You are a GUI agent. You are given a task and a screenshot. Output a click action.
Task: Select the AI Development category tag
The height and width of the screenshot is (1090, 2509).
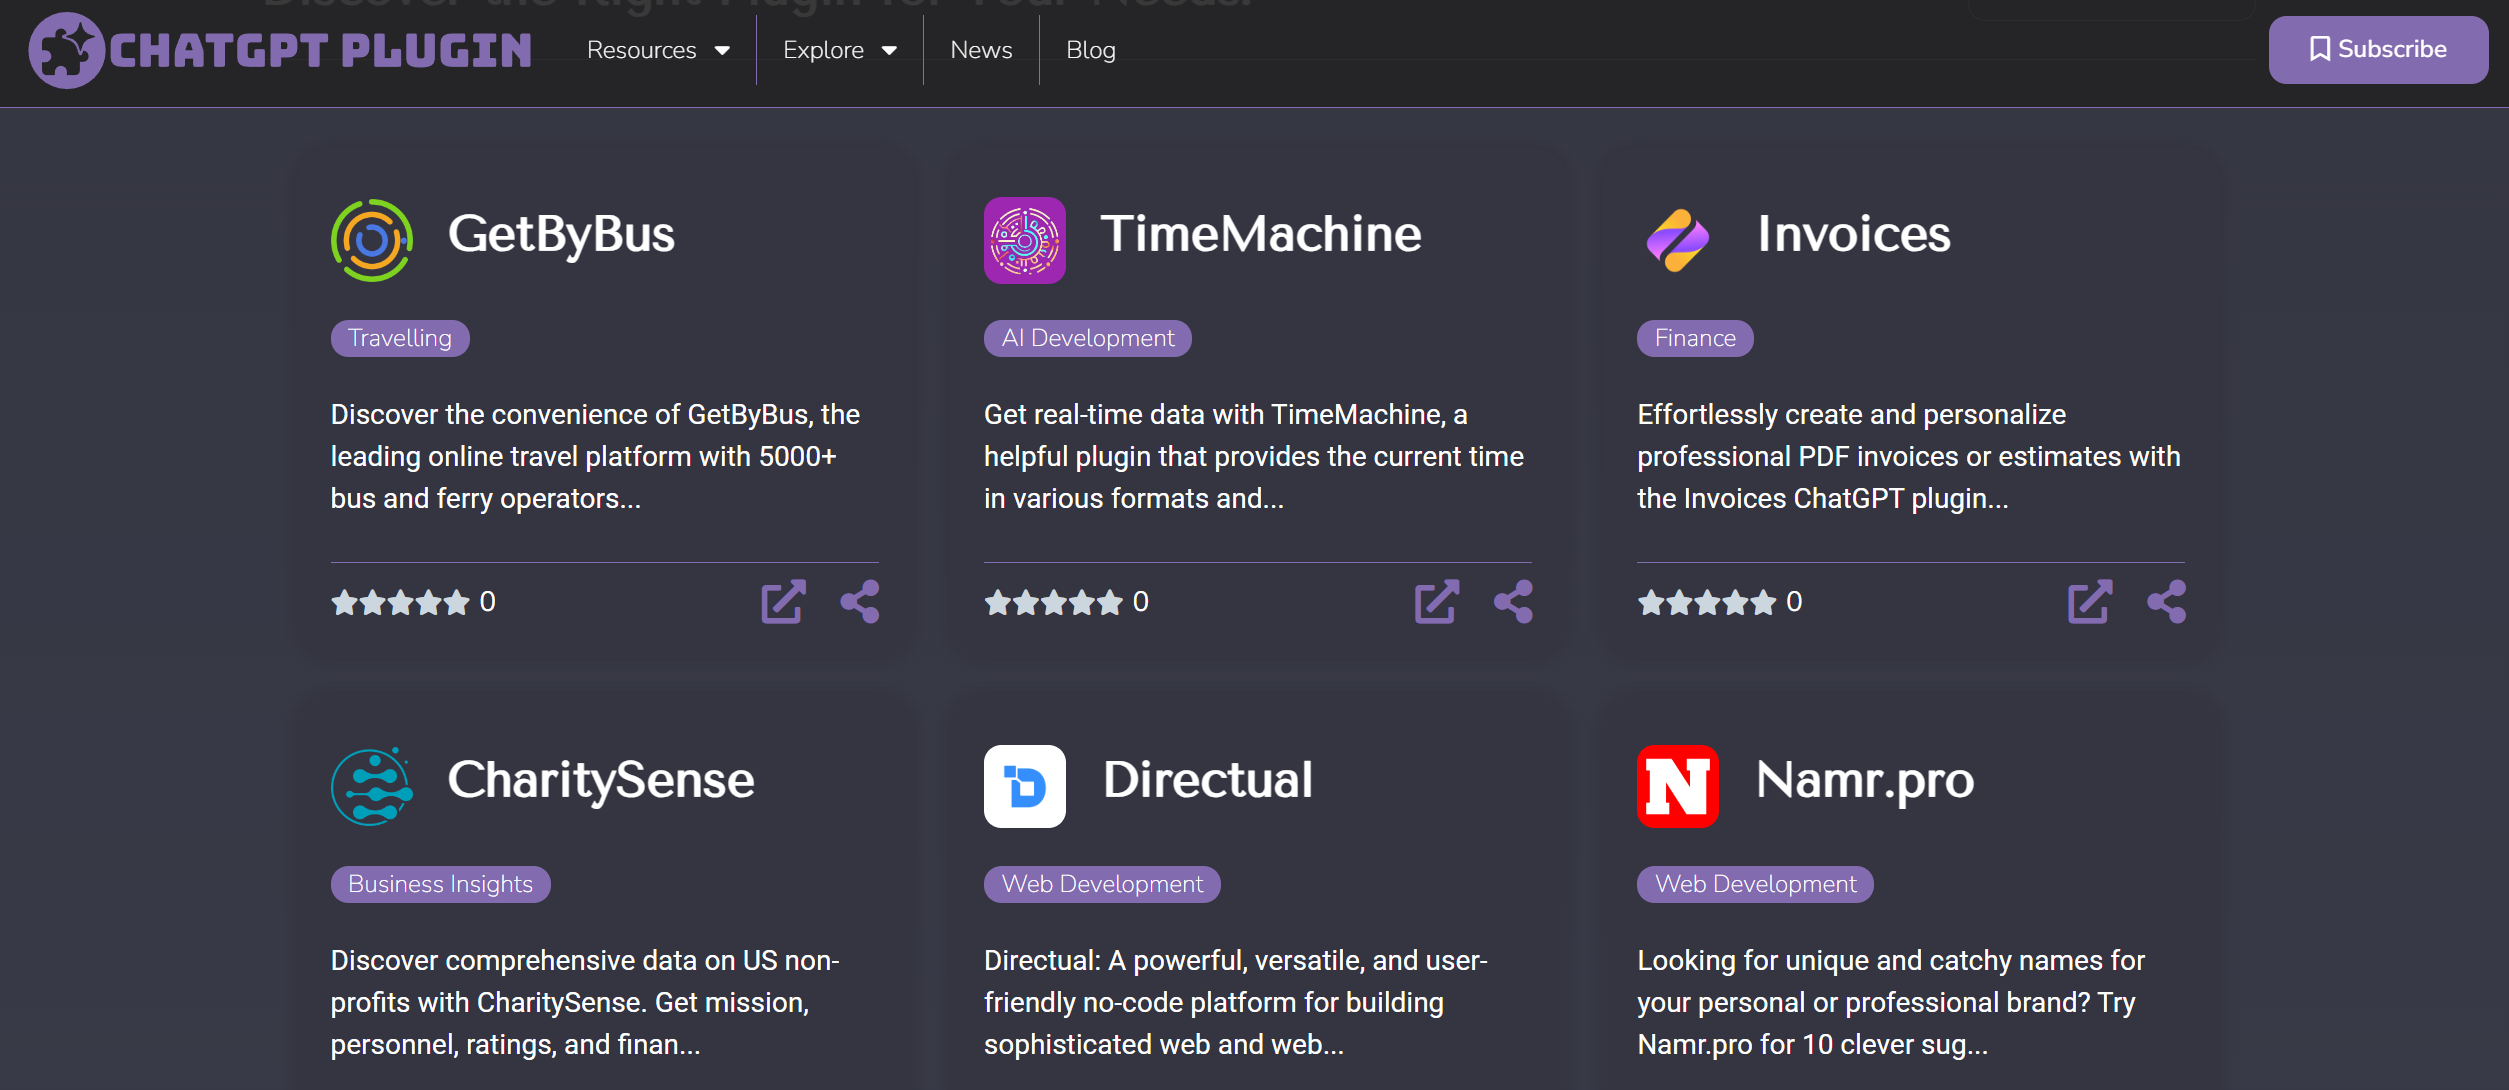point(1087,338)
